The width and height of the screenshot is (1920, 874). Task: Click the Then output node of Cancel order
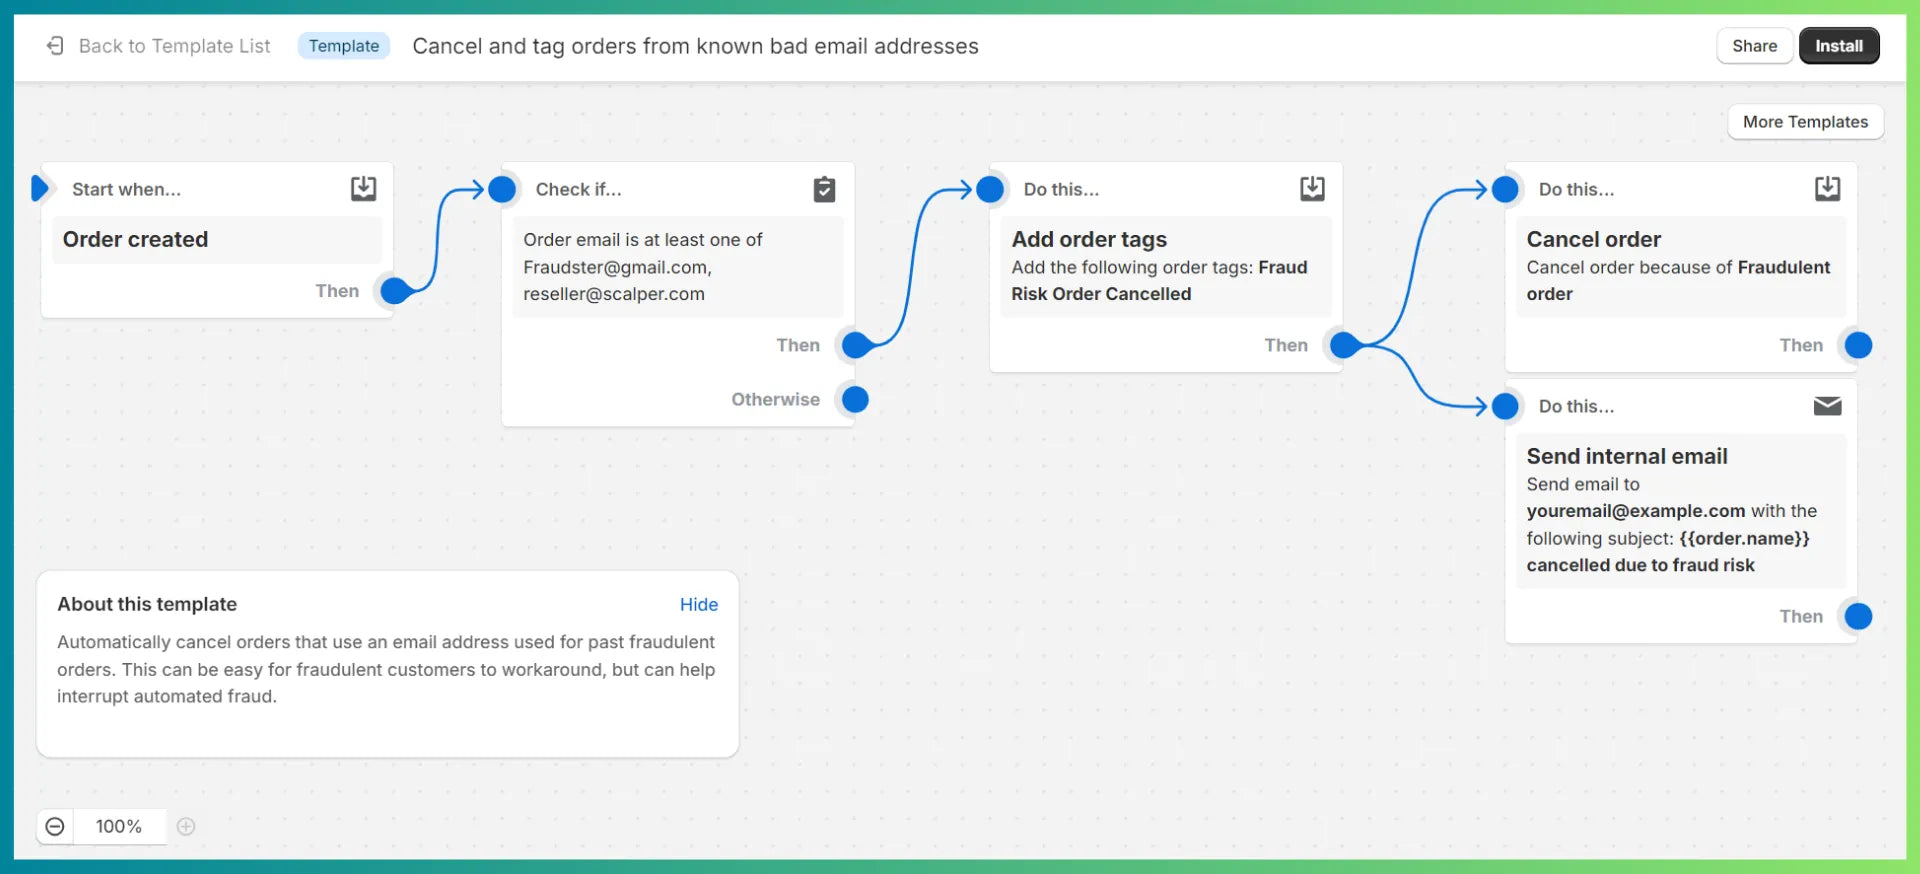point(1858,345)
